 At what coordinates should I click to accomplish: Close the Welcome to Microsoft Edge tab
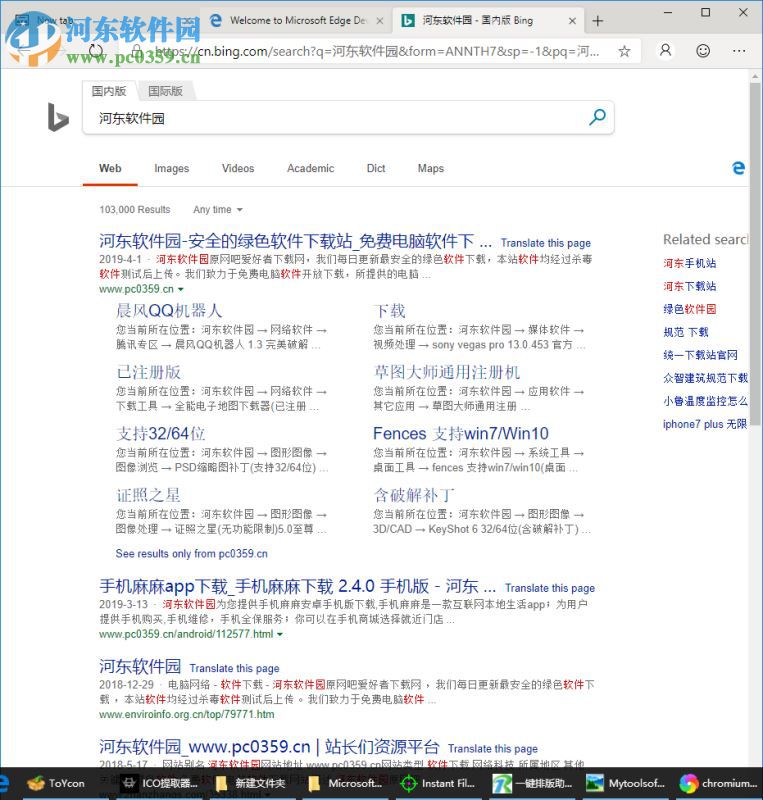pyautogui.click(x=380, y=21)
